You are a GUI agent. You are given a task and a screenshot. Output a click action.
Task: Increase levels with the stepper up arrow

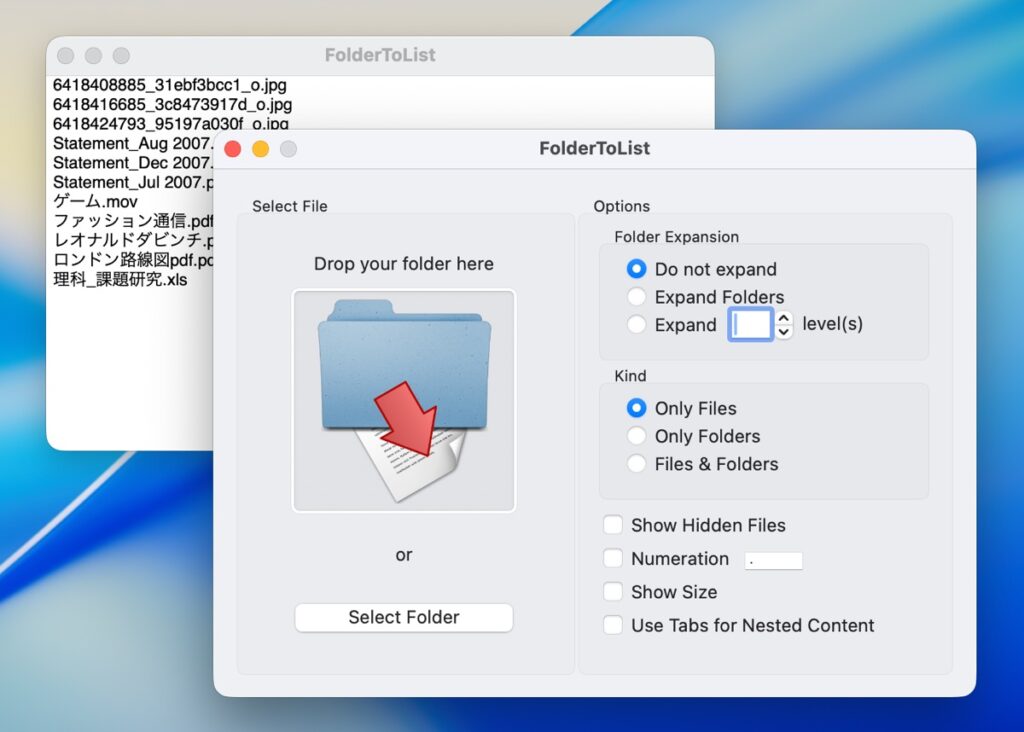pos(784,319)
